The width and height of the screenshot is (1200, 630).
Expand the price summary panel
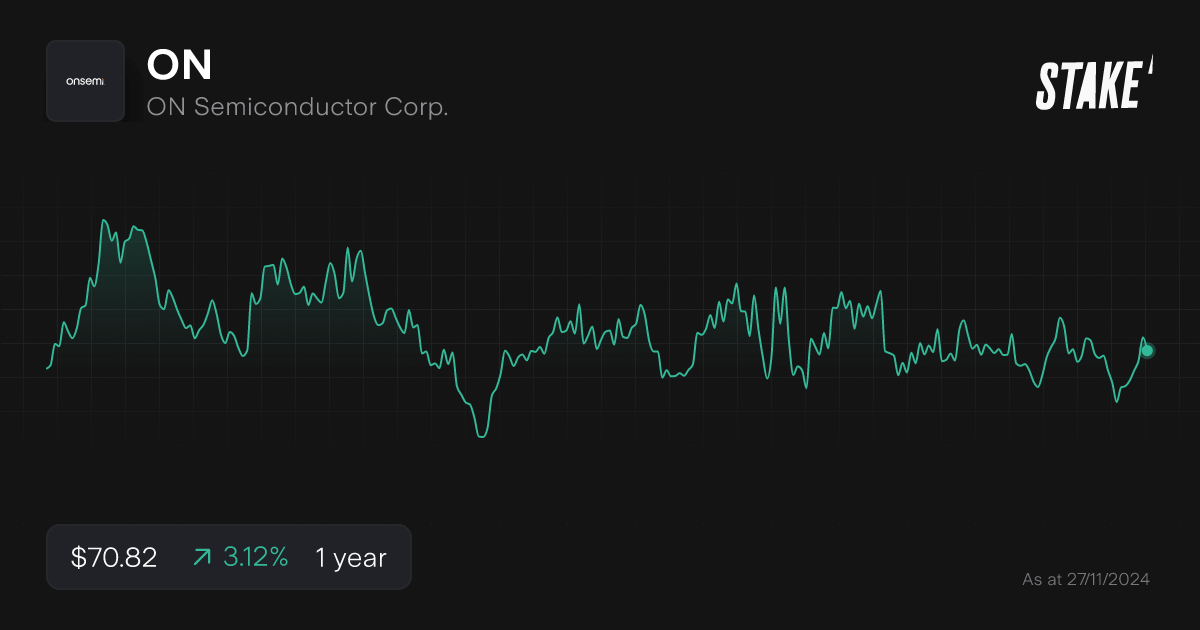pyautogui.click(x=228, y=557)
